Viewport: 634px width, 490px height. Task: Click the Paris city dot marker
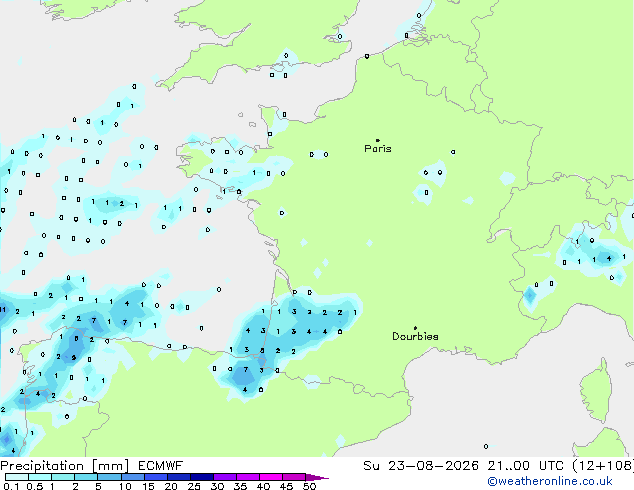(x=378, y=140)
